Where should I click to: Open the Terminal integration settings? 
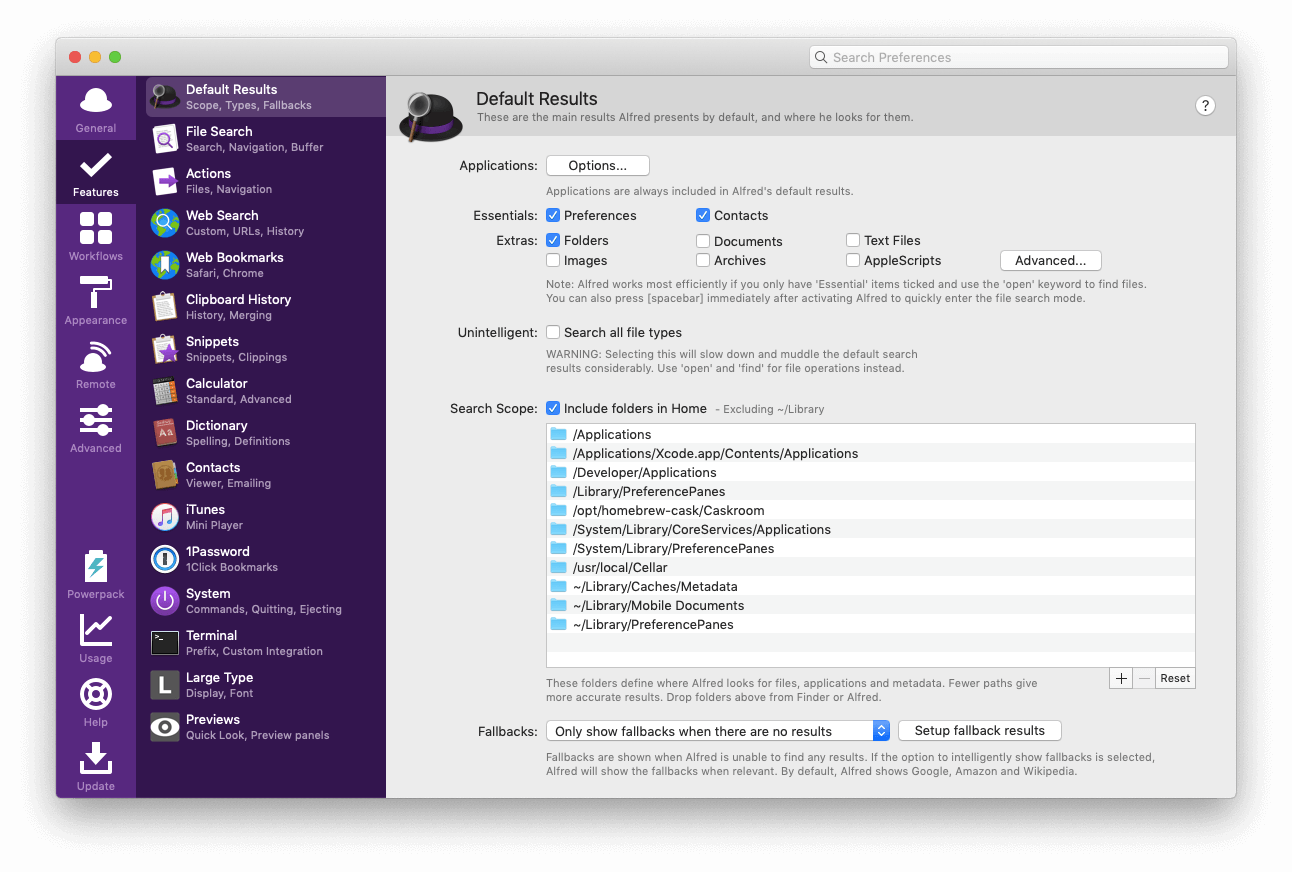coord(163,642)
